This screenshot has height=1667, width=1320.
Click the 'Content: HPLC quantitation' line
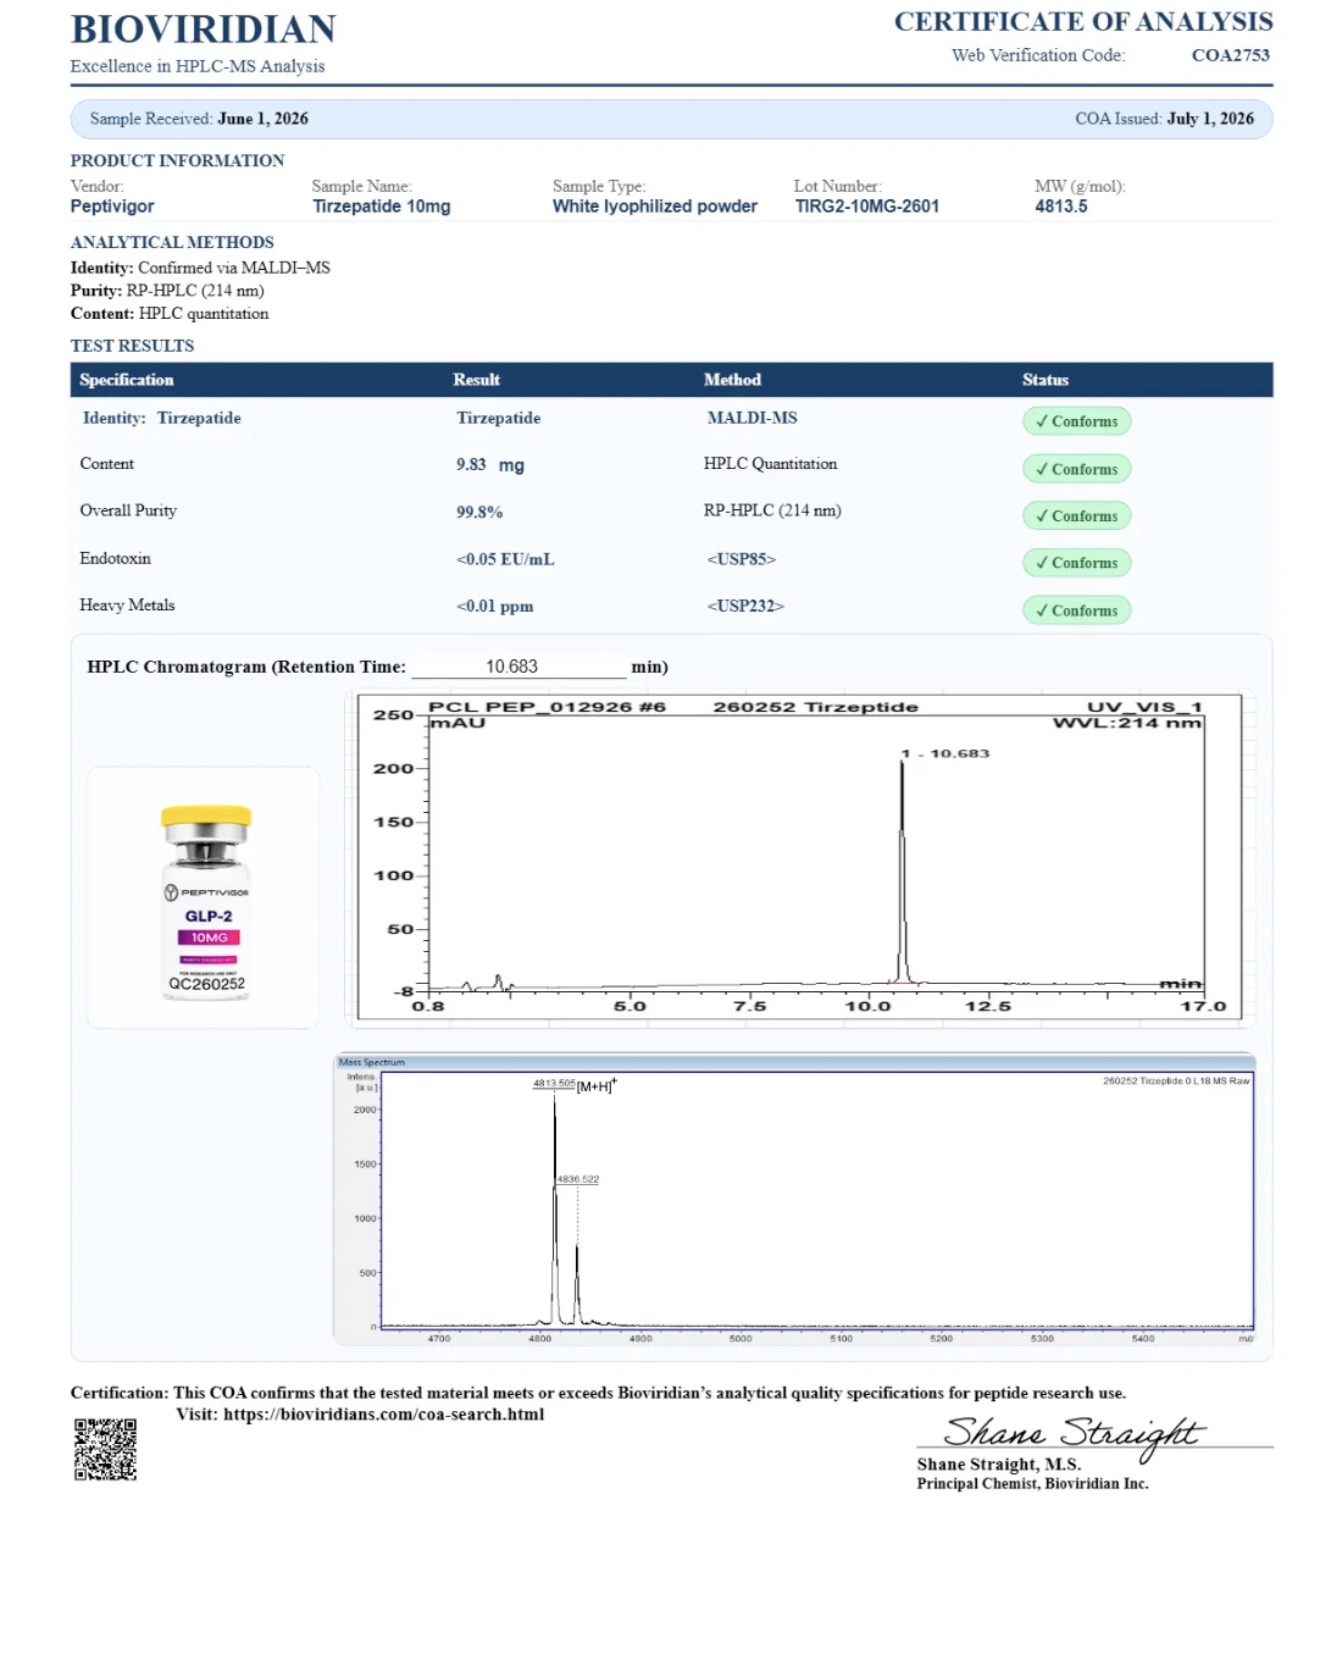pos(169,314)
